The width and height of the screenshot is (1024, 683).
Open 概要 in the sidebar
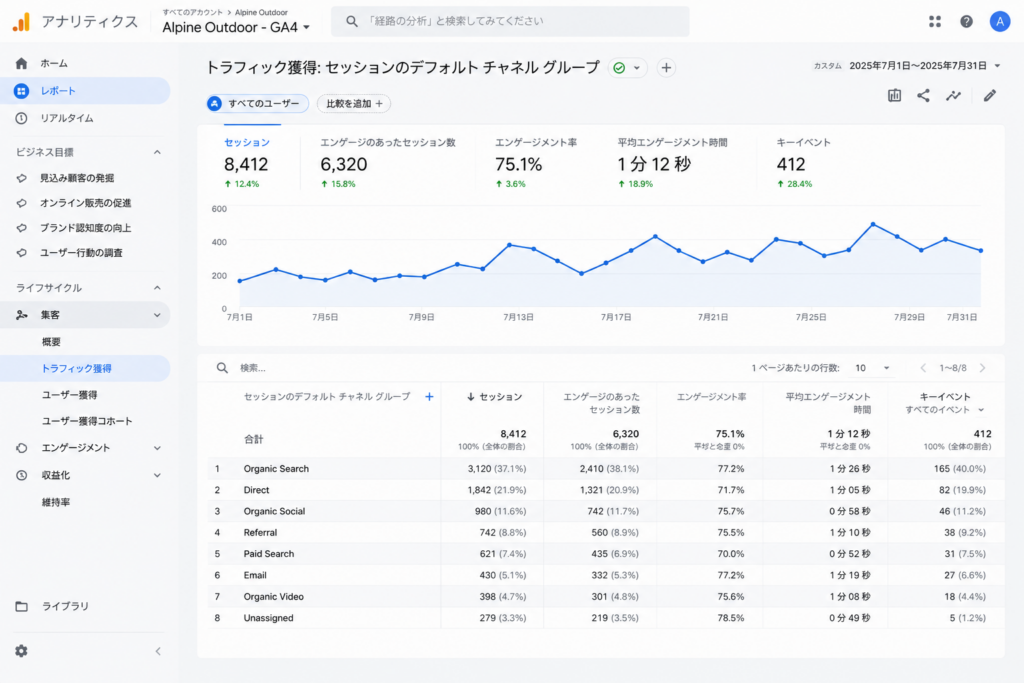(51, 342)
